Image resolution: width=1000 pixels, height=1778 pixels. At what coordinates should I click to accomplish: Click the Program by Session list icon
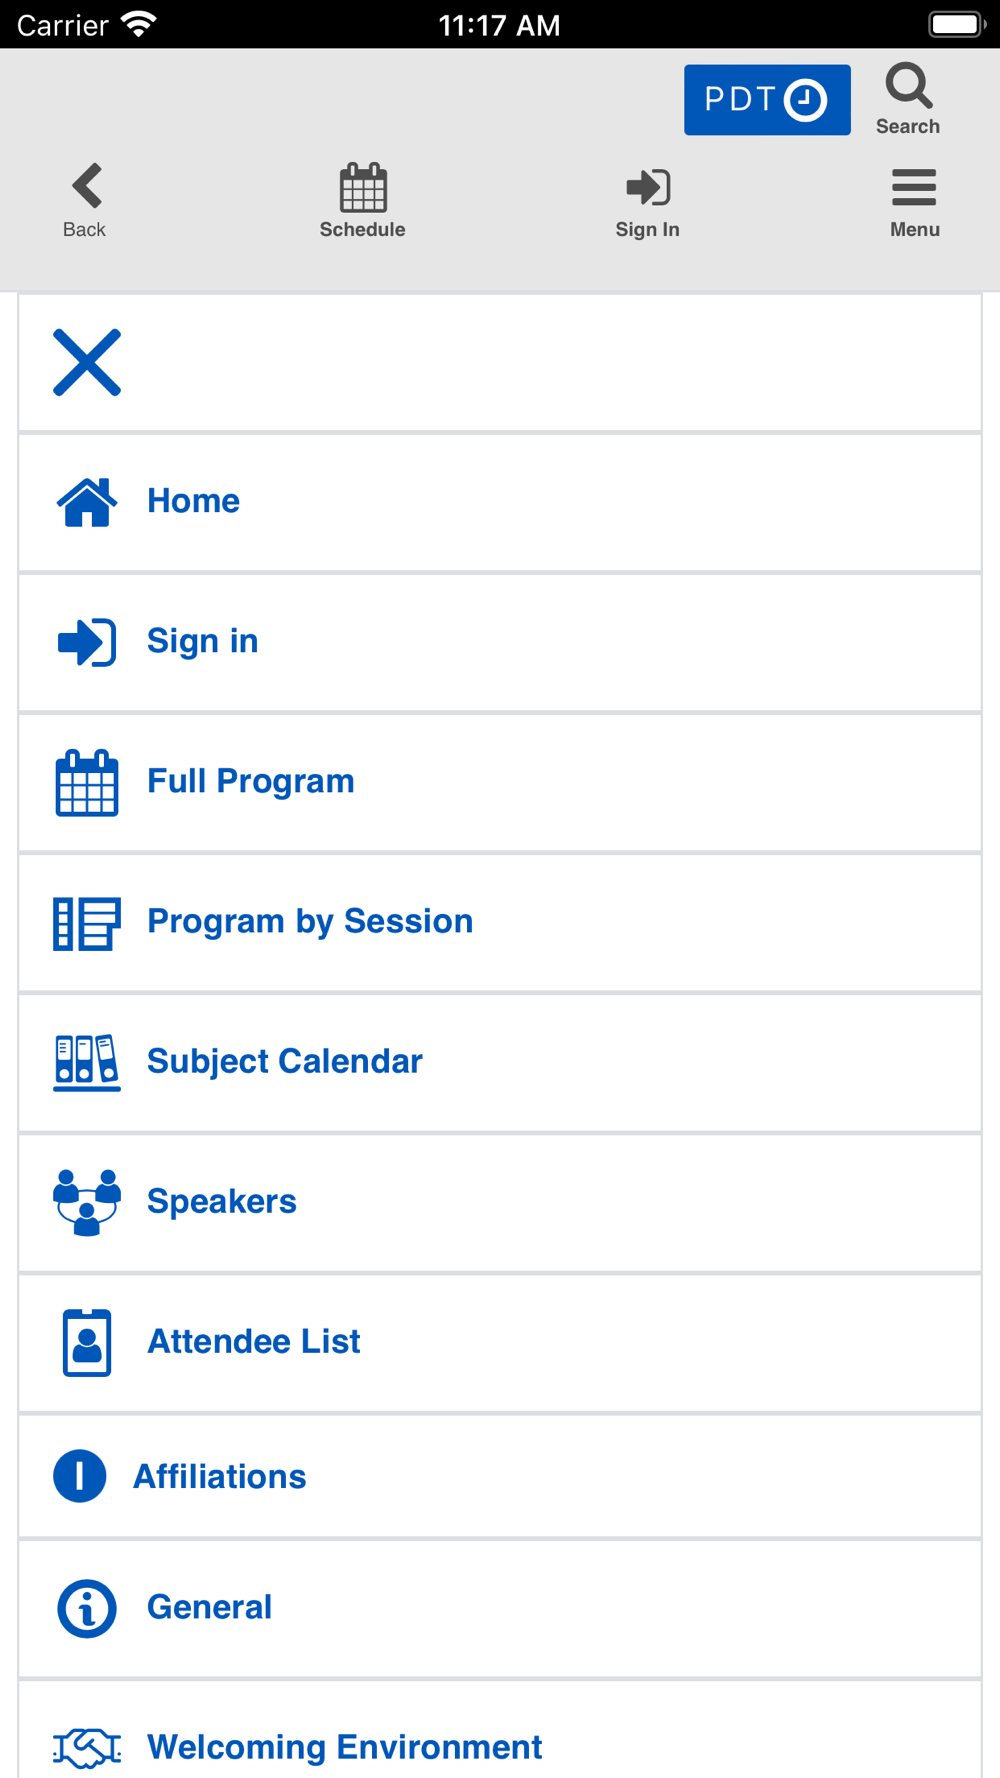pos(87,922)
